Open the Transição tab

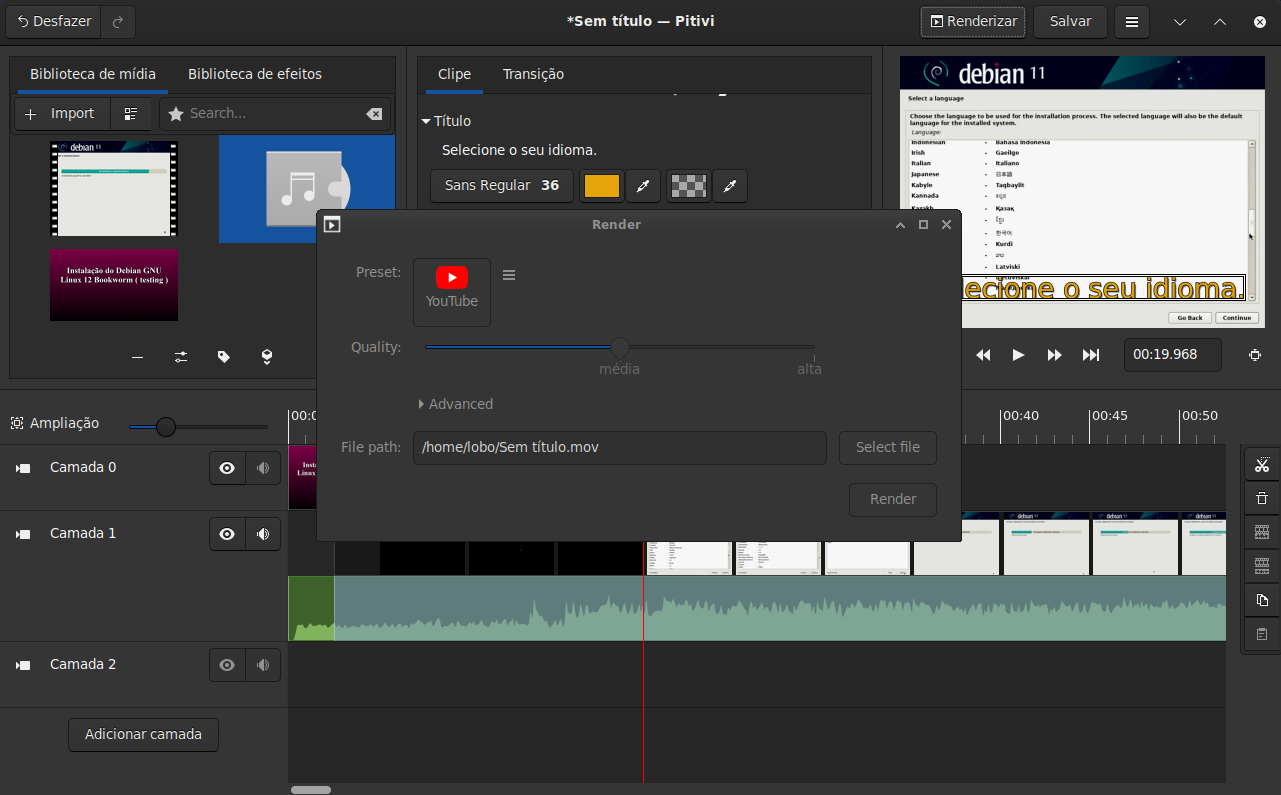533,74
